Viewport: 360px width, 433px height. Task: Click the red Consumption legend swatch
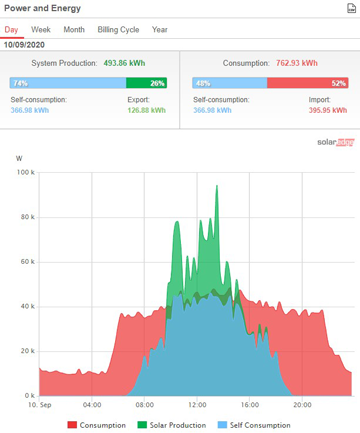72,425
